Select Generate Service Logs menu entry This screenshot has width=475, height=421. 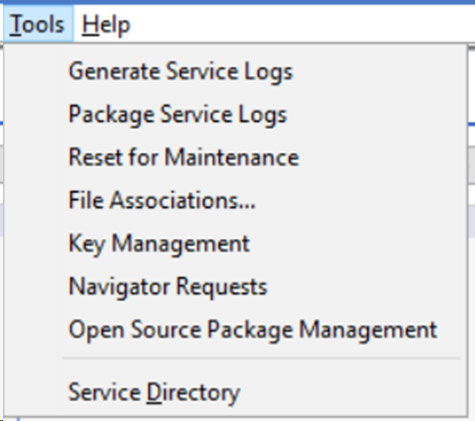coord(235,71)
